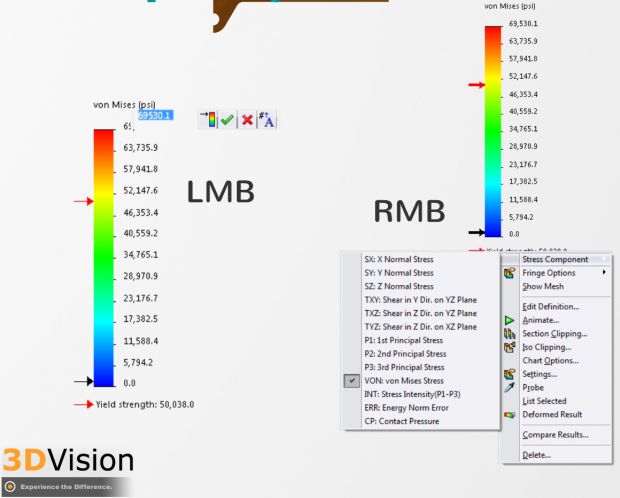The height and width of the screenshot is (498, 620).
Task: Expand the Stress Component submenu
Action: [x=555, y=259]
